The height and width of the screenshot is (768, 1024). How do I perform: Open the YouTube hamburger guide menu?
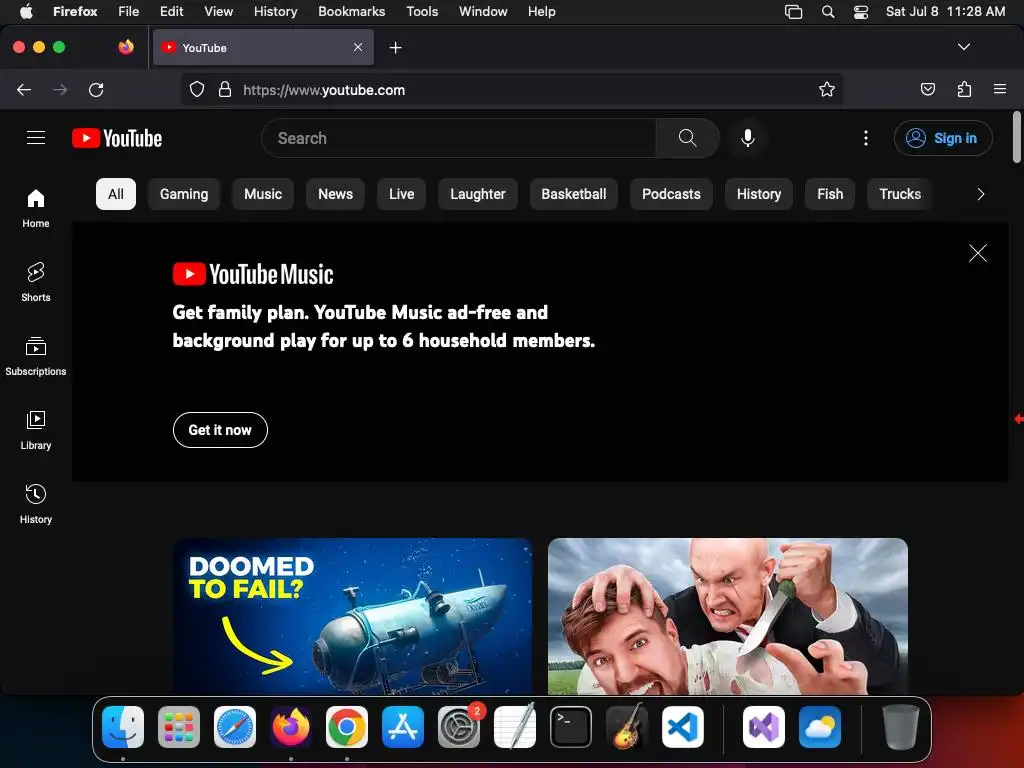tap(36, 138)
